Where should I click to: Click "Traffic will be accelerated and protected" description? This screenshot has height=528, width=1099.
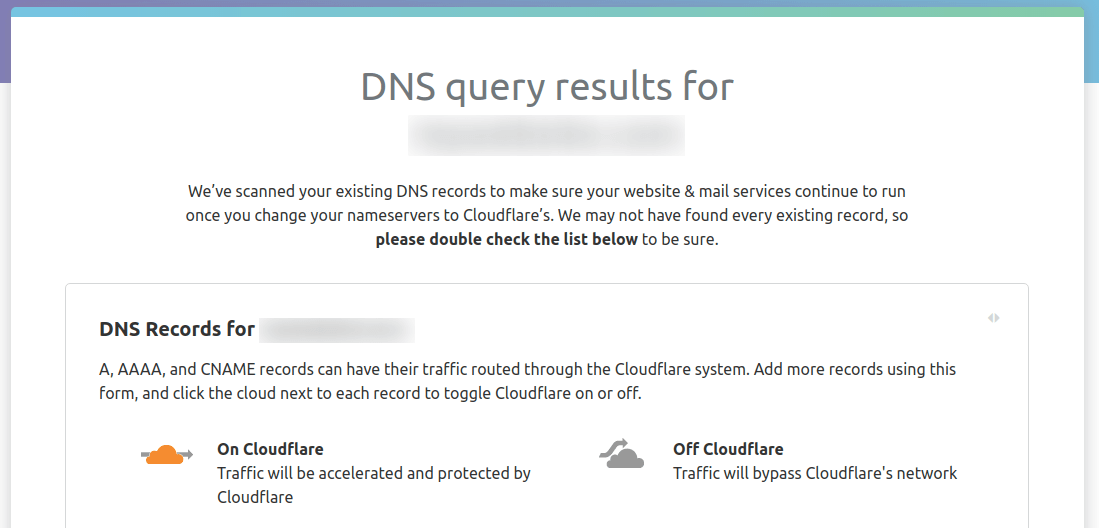374,473
